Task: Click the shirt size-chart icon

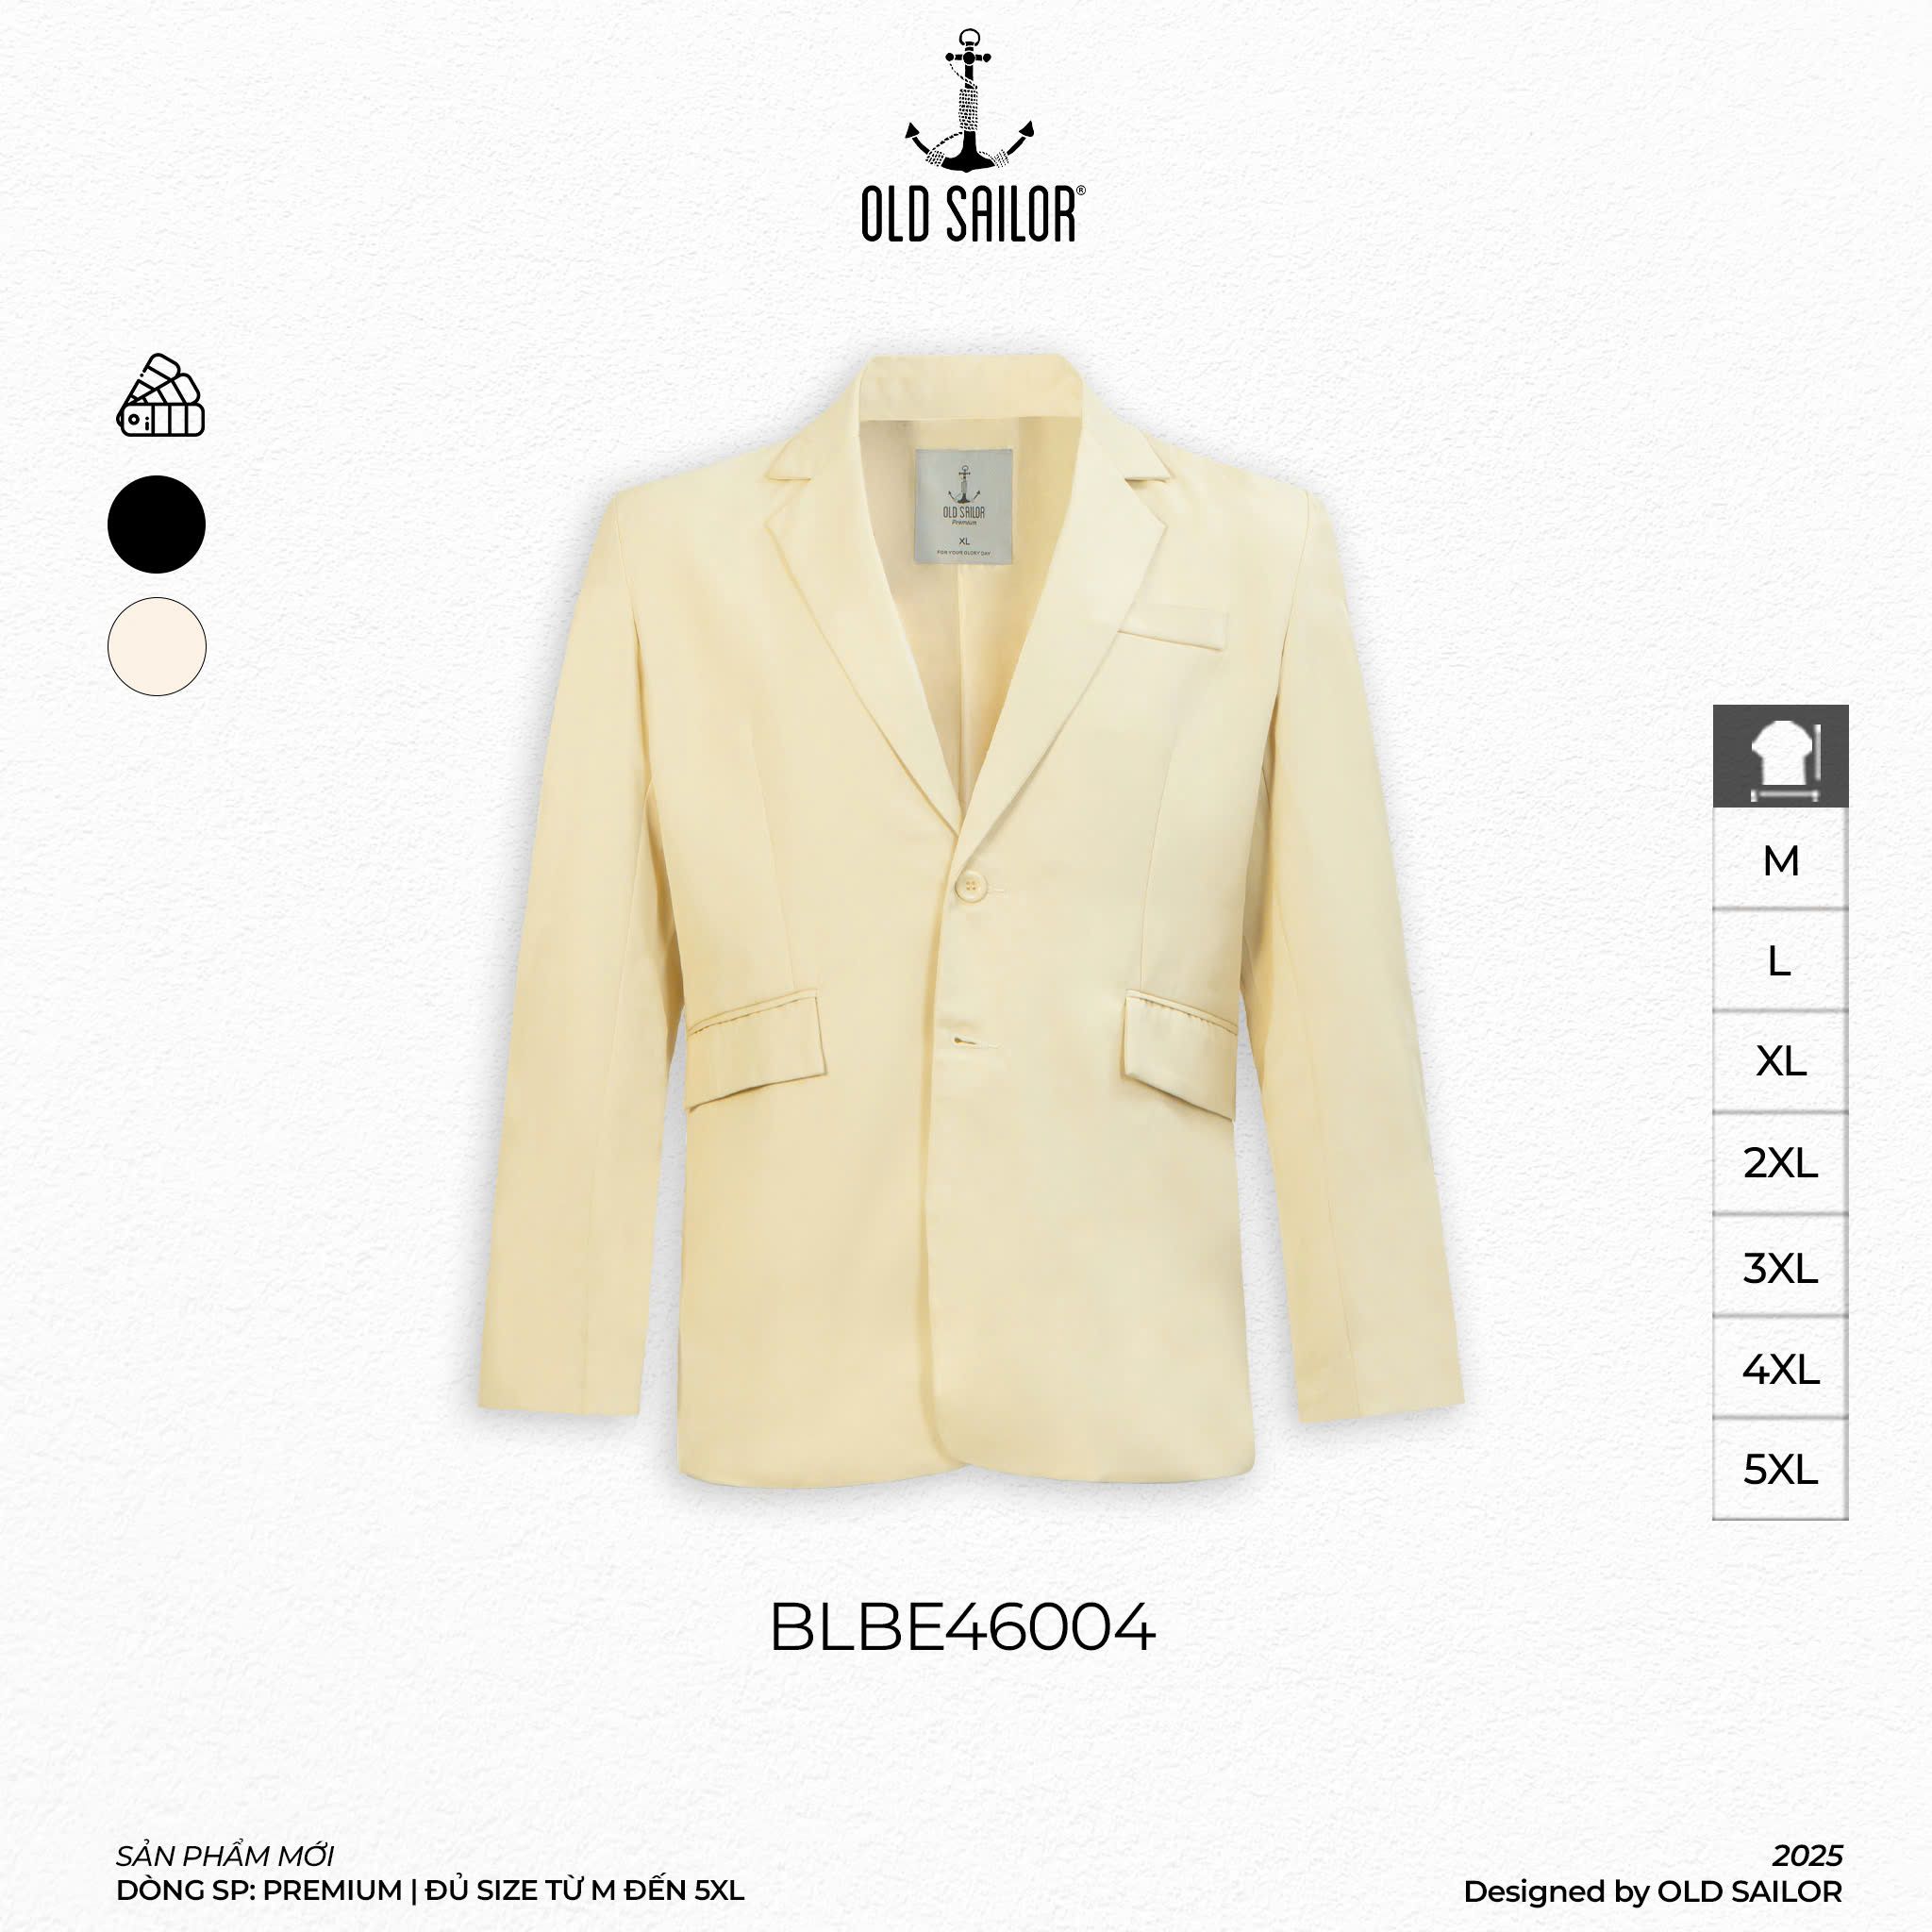Action: [1780, 756]
